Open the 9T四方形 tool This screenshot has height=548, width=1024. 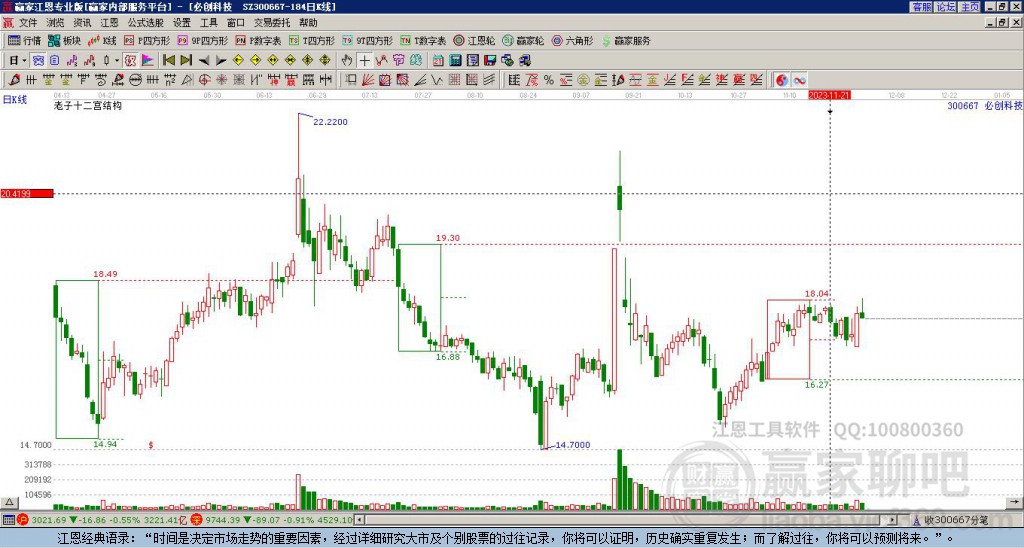[x=368, y=40]
